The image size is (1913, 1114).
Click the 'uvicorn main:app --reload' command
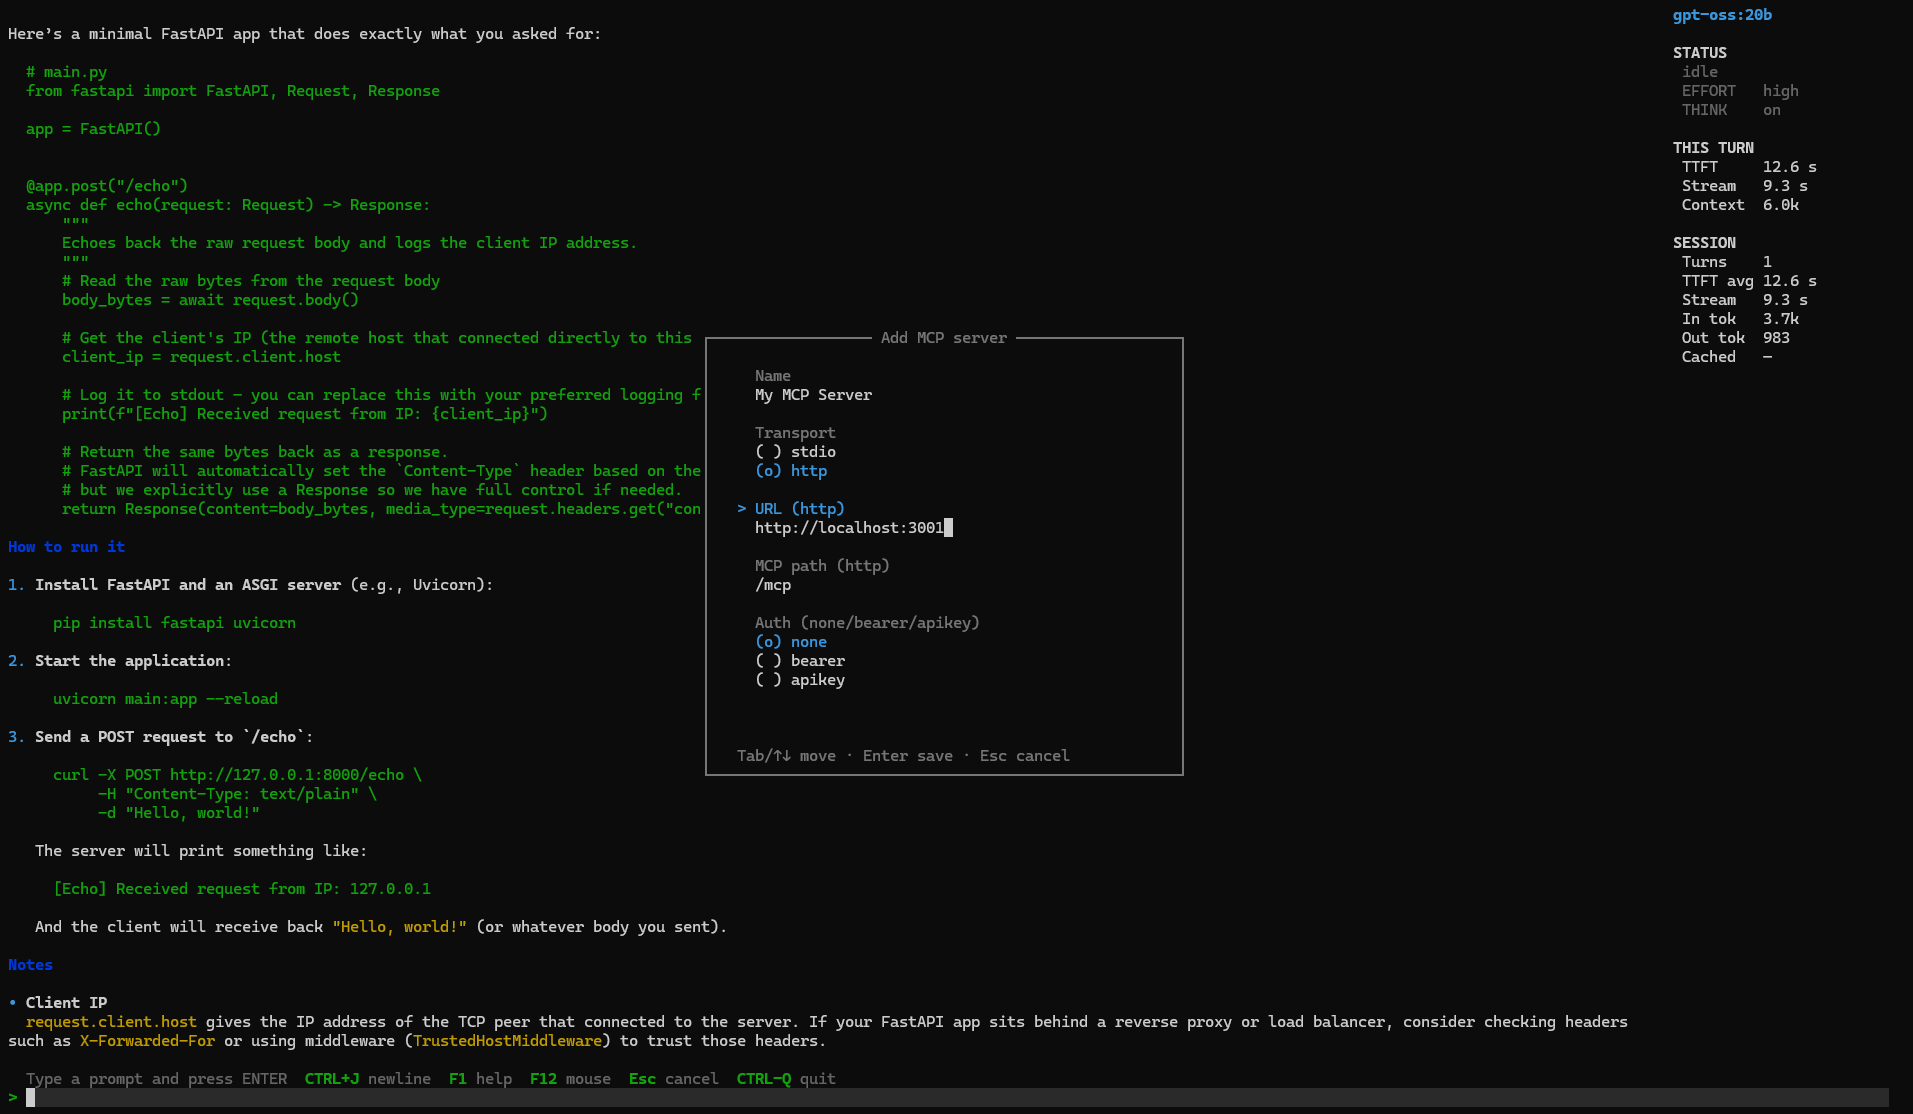165,699
